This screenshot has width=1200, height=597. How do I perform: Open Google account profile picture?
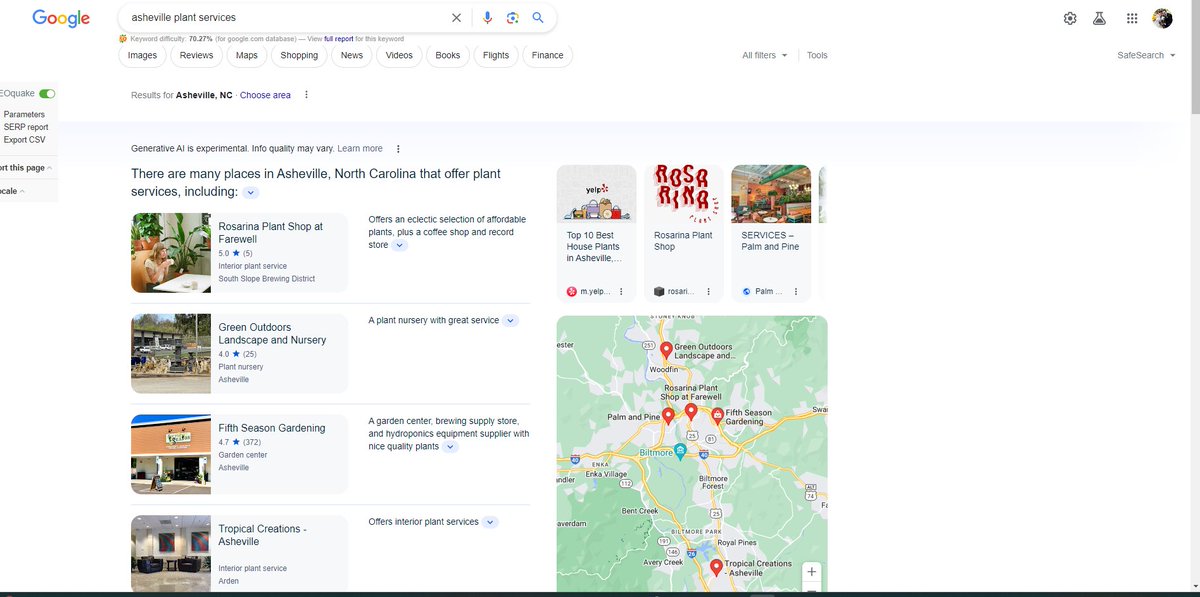click(x=1162, y=18)
